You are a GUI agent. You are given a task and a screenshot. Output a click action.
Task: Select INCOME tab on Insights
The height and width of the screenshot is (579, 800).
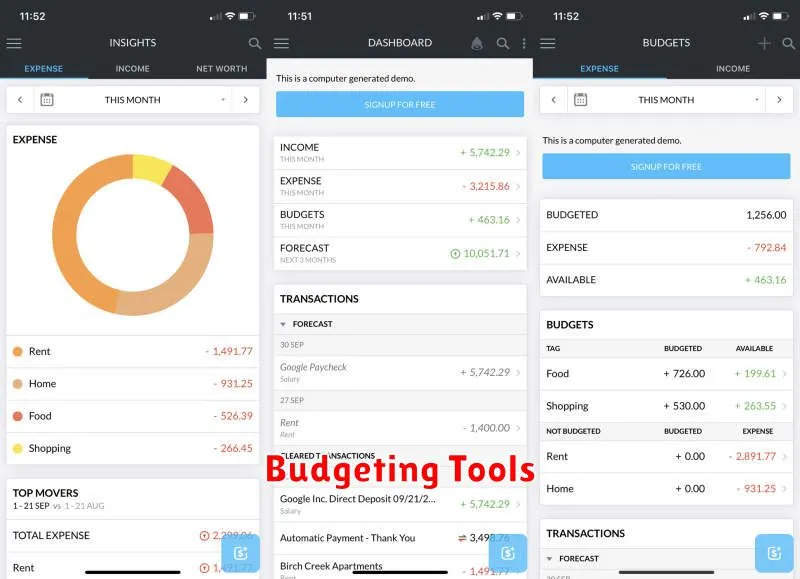[x=133, y=68]
